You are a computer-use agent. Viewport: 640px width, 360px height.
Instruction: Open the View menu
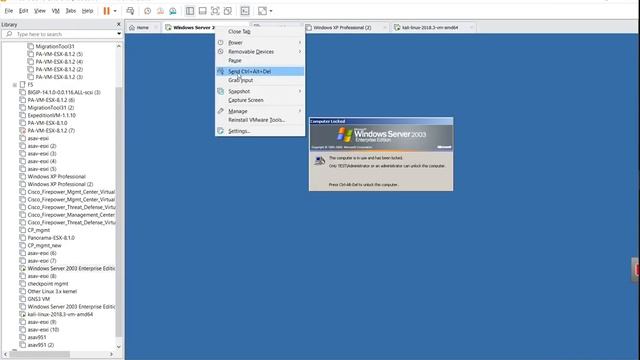[40, 11]
